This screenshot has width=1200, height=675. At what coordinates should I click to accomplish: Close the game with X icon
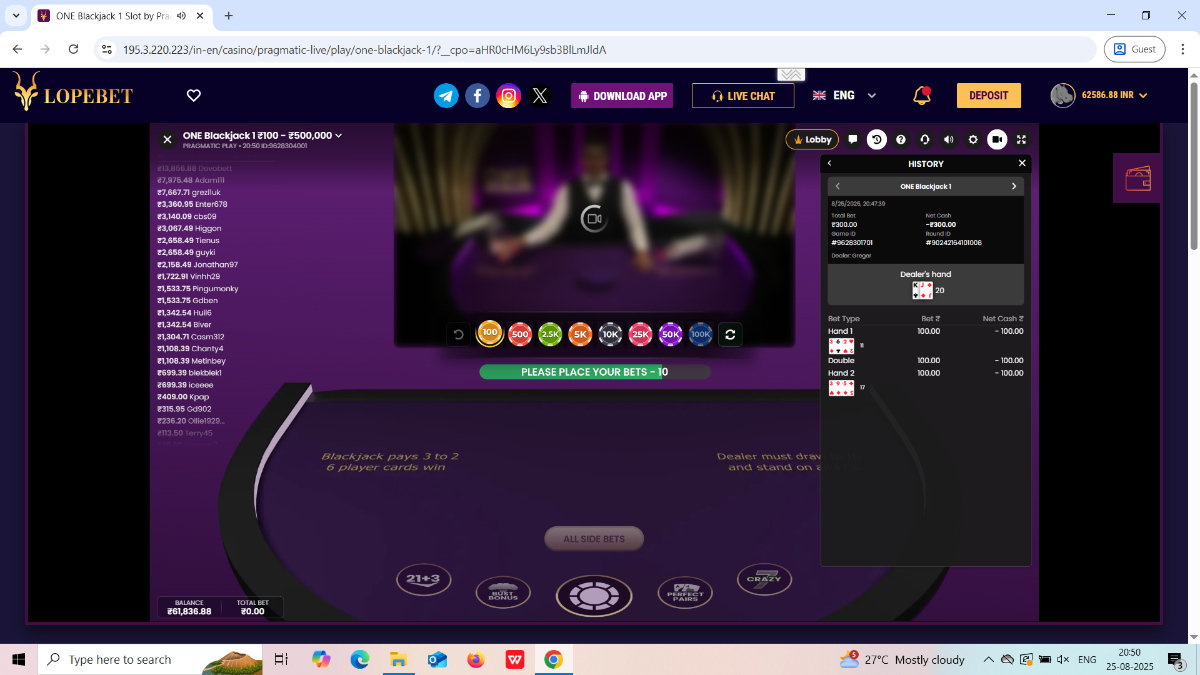167,140
